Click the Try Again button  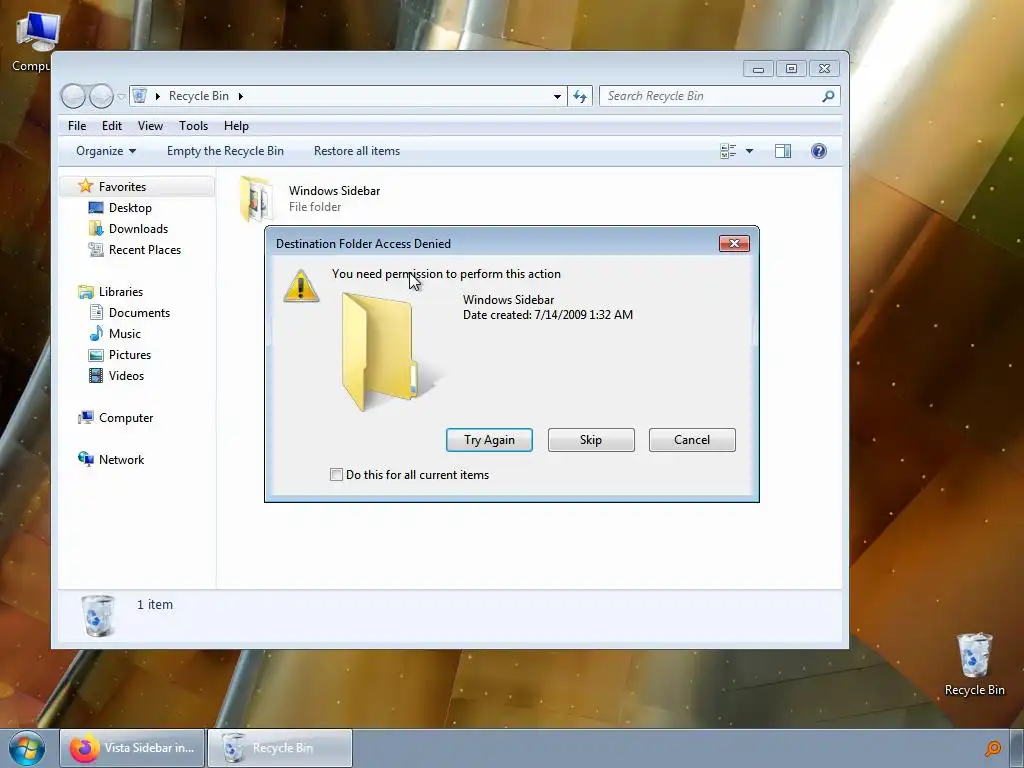(x=489, y=440)
